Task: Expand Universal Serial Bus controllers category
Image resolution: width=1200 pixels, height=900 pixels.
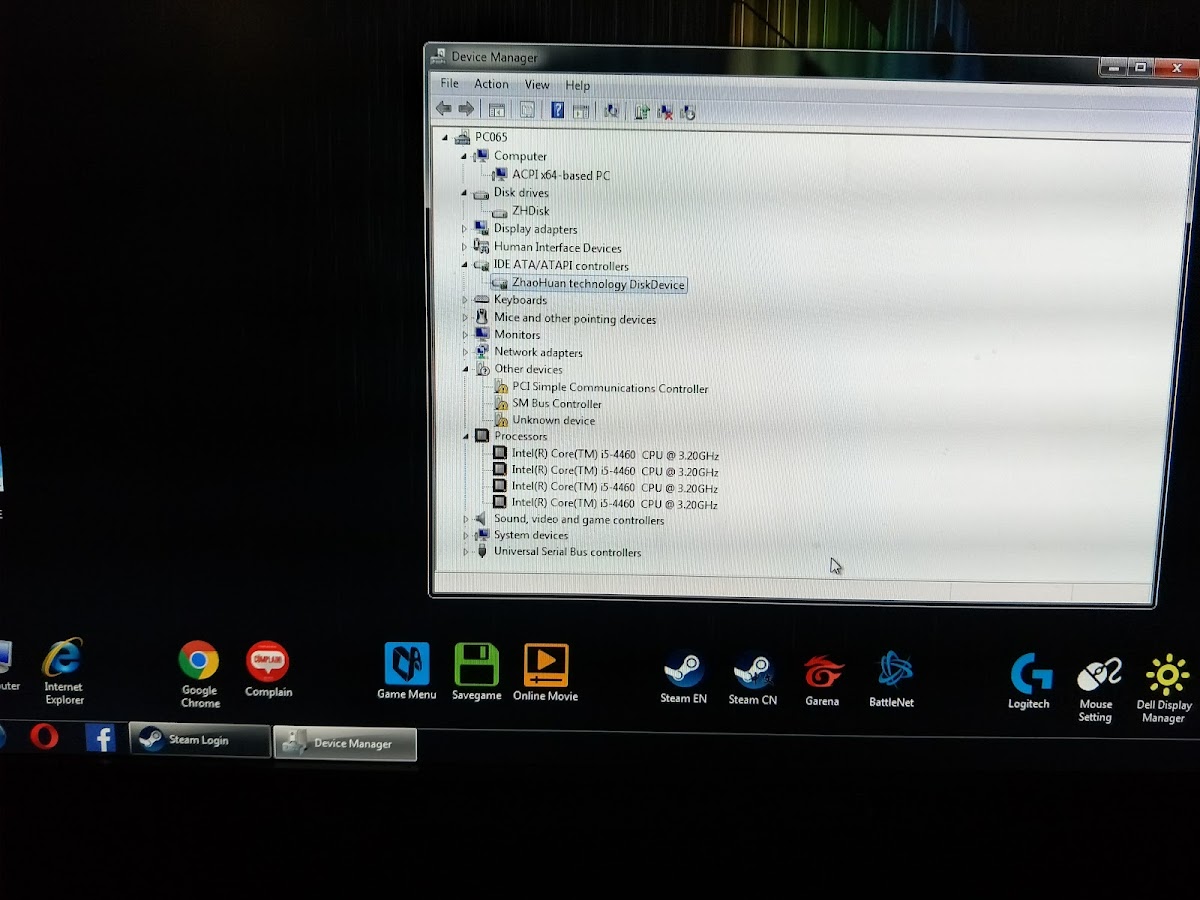Action: [466, 552]
